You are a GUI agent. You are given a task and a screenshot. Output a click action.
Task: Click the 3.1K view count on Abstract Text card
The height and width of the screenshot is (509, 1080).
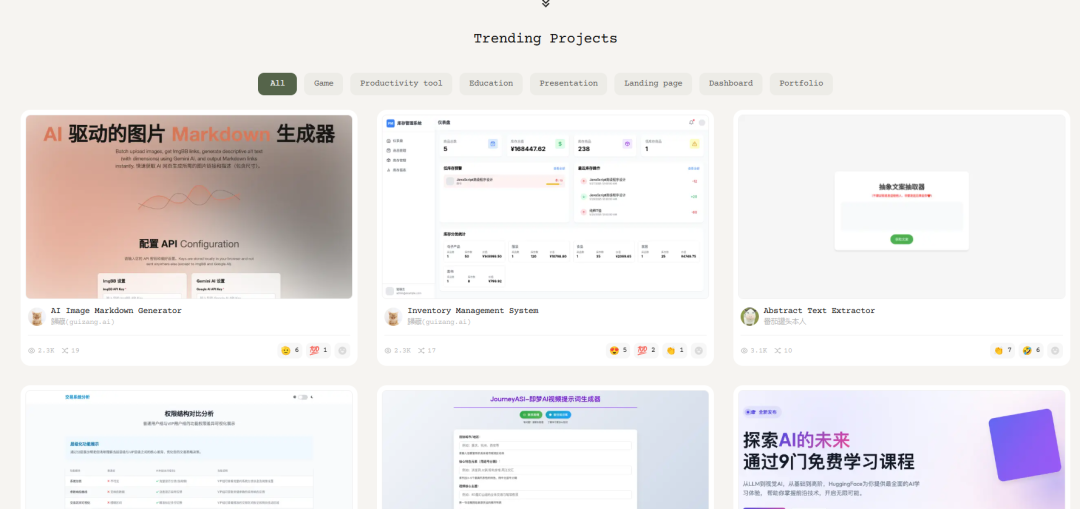point(759,351)
